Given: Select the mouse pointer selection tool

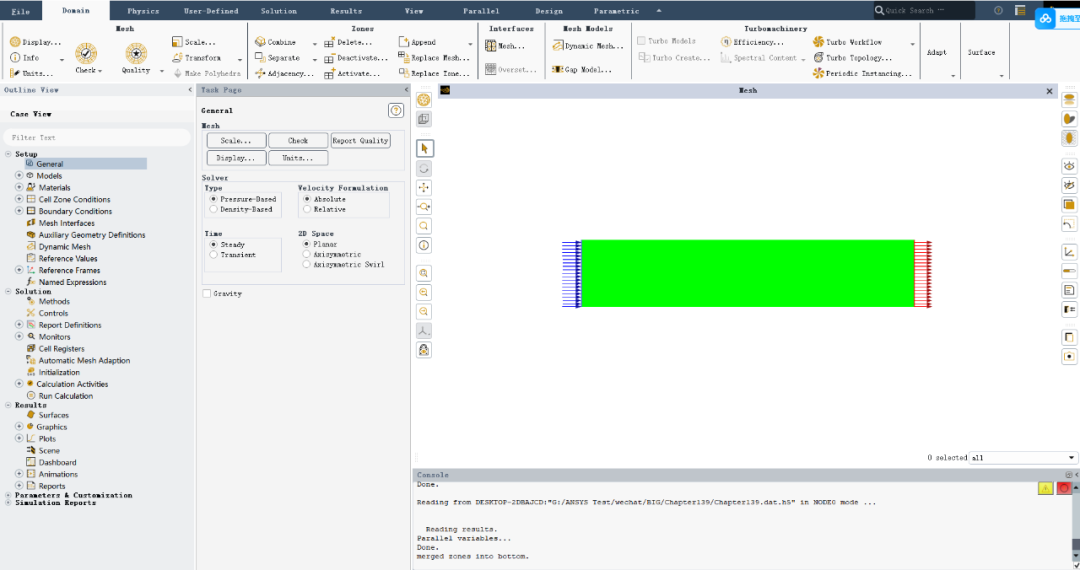Looking at the screenshot, I should pyautogui.click(x=424, y=149).
